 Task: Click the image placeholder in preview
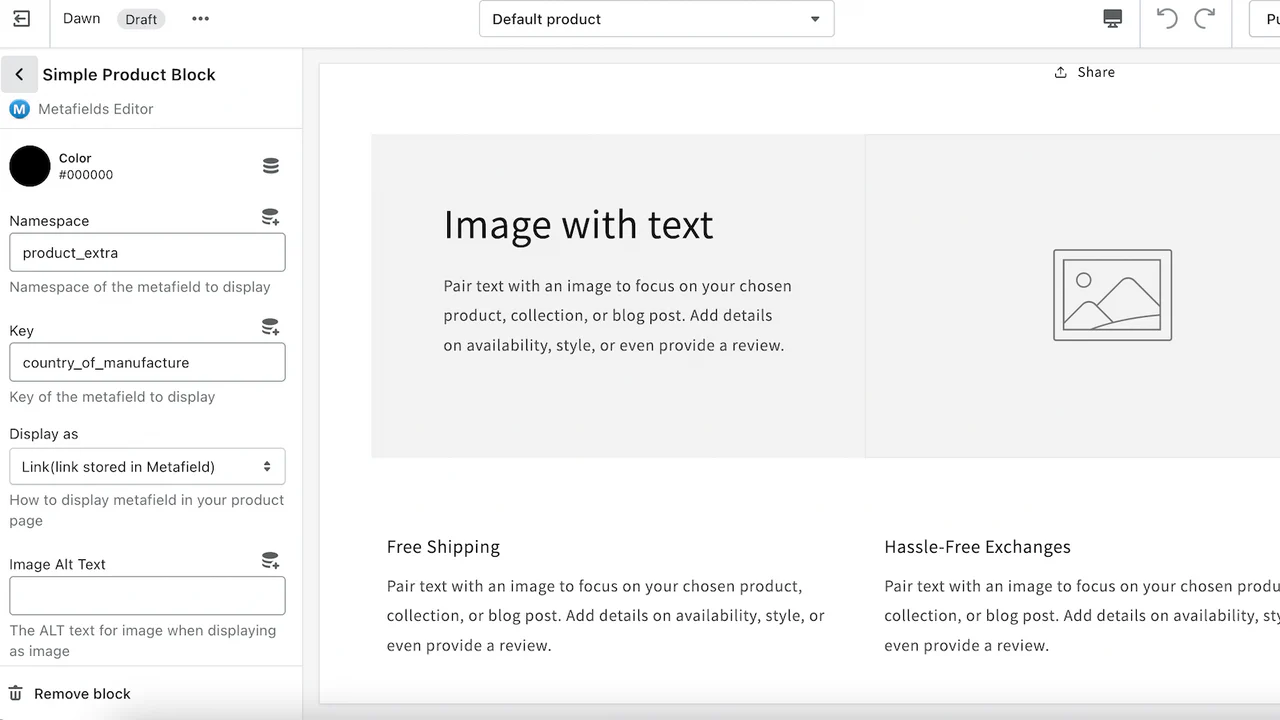pyautogui.click(x=1112, y=295)
